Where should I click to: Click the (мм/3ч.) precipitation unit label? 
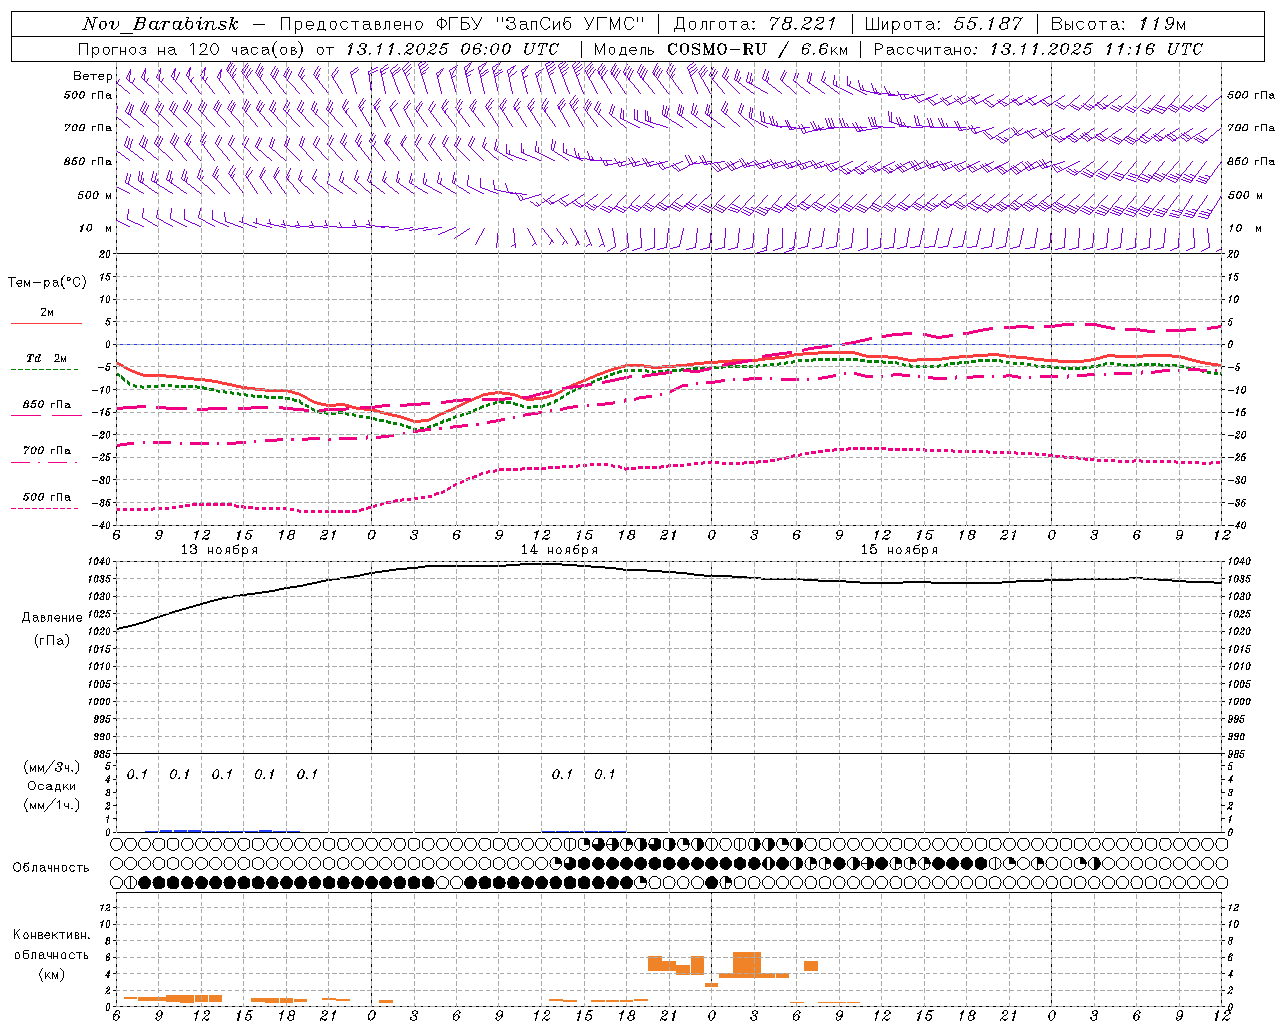[x=51, y=768]
